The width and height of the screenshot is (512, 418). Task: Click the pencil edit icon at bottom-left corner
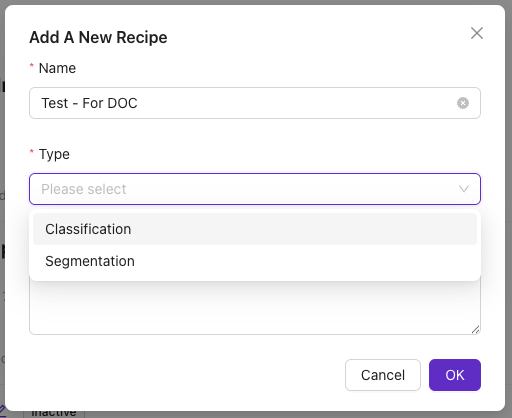tap(2, 411)
